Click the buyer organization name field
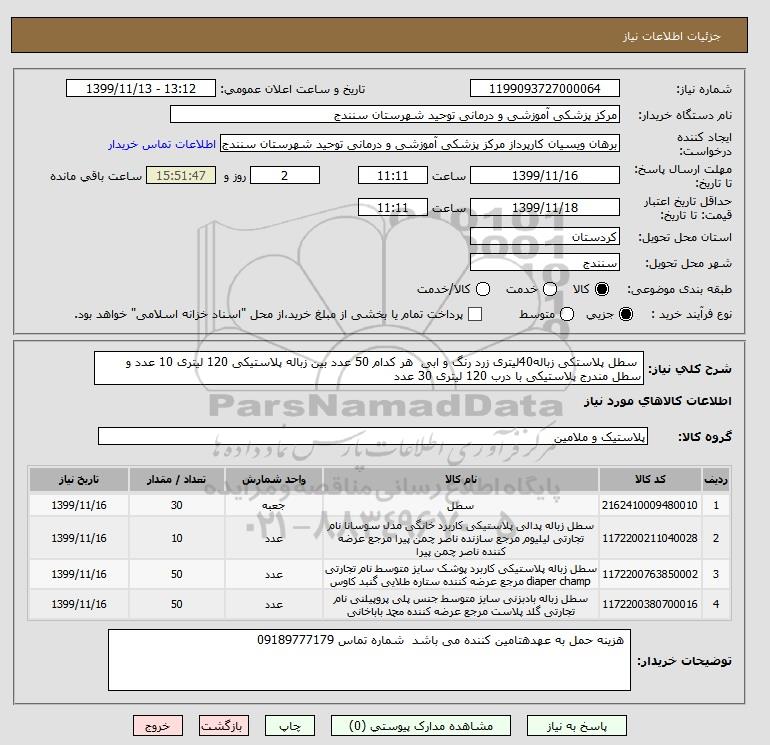Screen dimensions: 770x745 click(395, 114)
